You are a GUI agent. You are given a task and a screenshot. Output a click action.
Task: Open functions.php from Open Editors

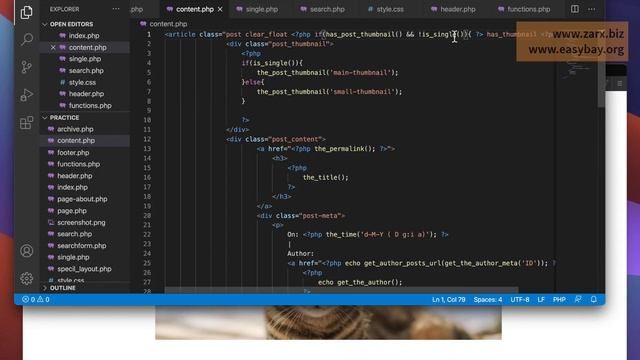tap(90, 106)
